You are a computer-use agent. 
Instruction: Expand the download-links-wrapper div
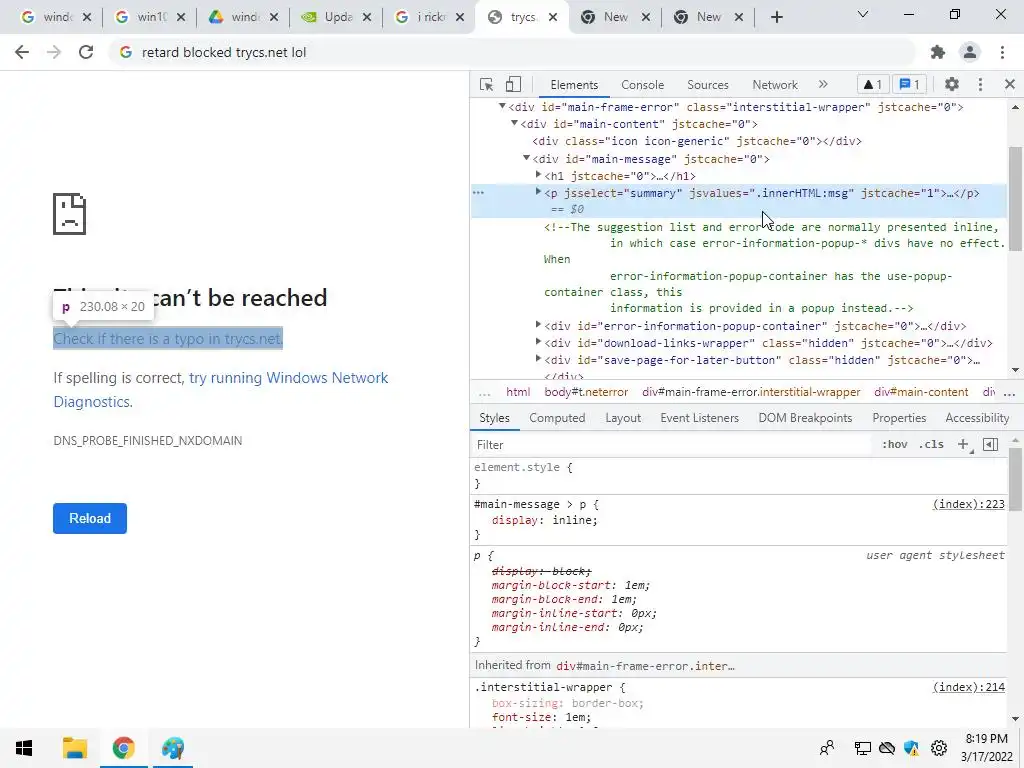(538, 341)
